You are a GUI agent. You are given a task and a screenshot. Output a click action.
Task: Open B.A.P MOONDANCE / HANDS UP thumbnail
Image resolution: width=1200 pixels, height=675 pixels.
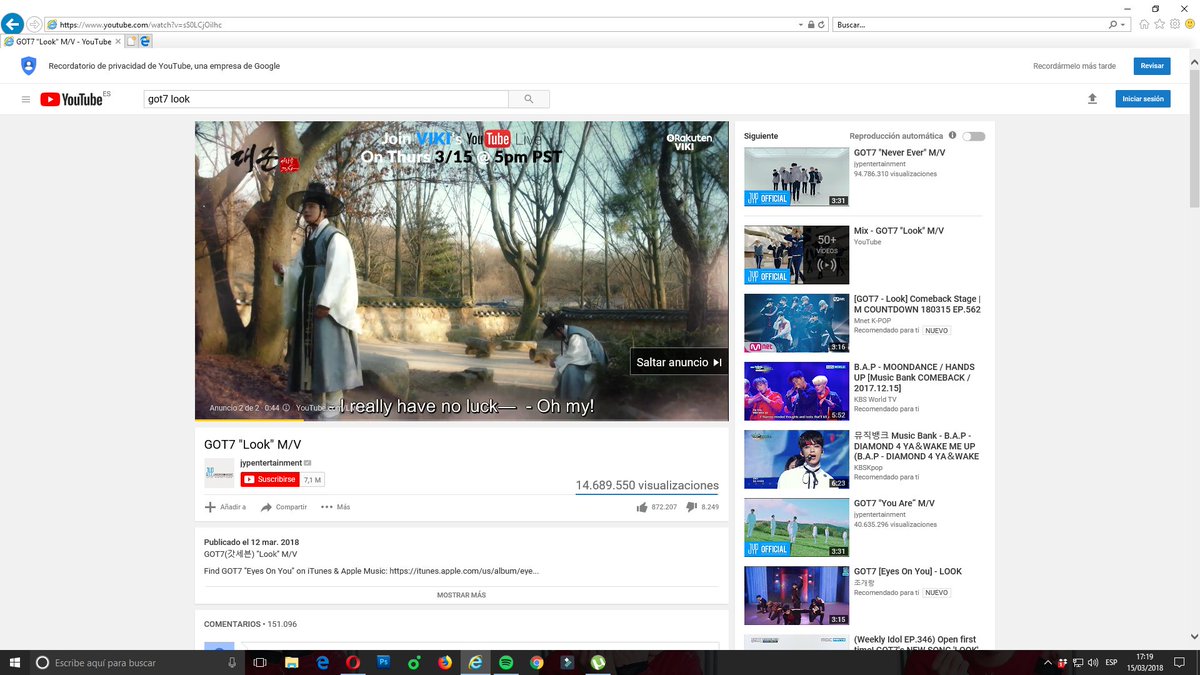[796, 391]
